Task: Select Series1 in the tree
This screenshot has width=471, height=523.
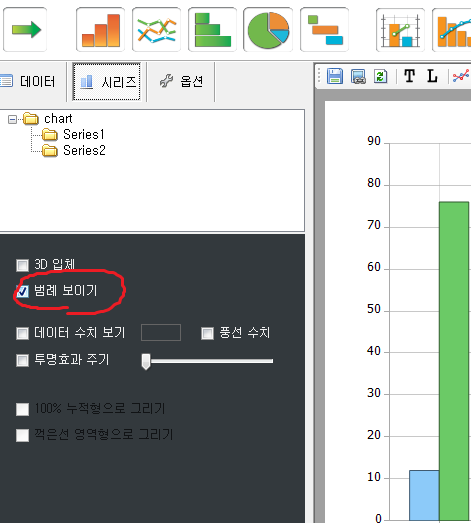Action: pyautogui.click(x=73, y=134)
